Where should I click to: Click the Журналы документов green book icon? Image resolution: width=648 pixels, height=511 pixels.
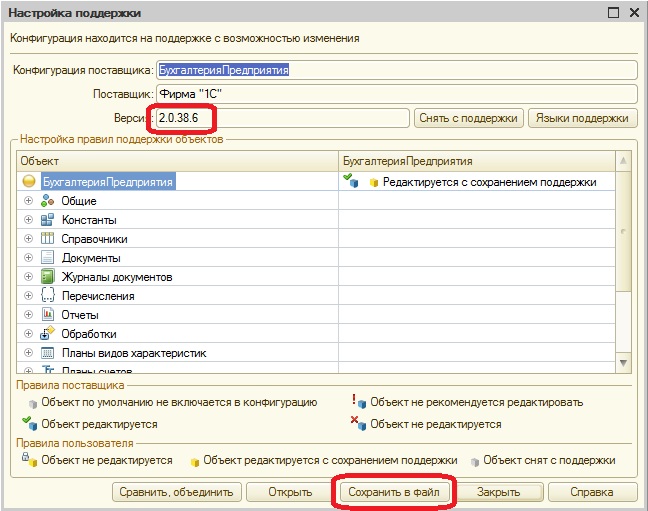point(48,277)
